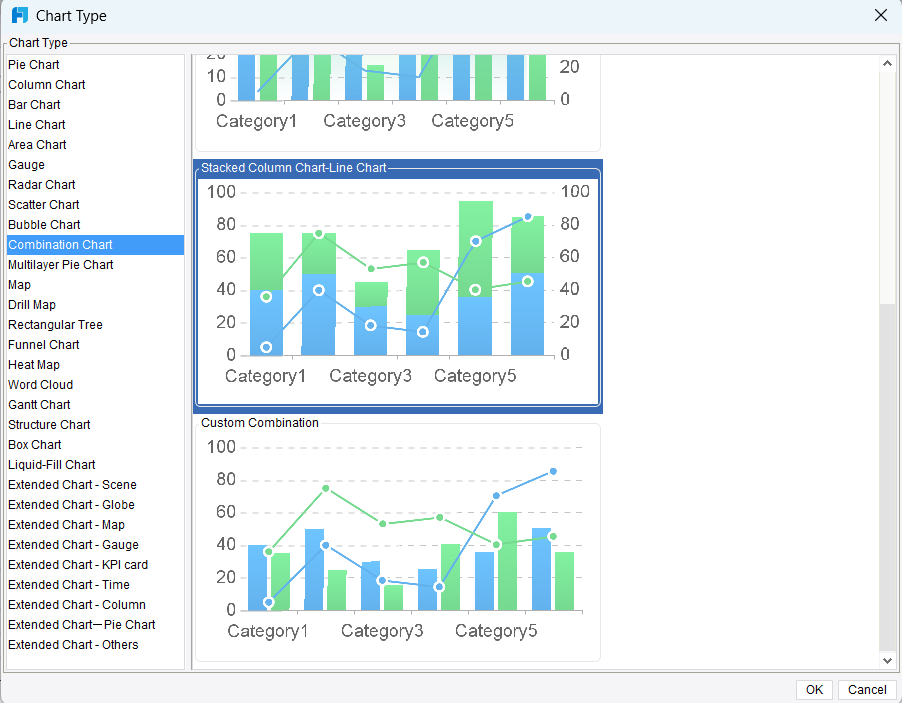The width and height of the screenshot is (902, 703).
Task: Click the scrollbar down arrow
Action: pos(887,660)
